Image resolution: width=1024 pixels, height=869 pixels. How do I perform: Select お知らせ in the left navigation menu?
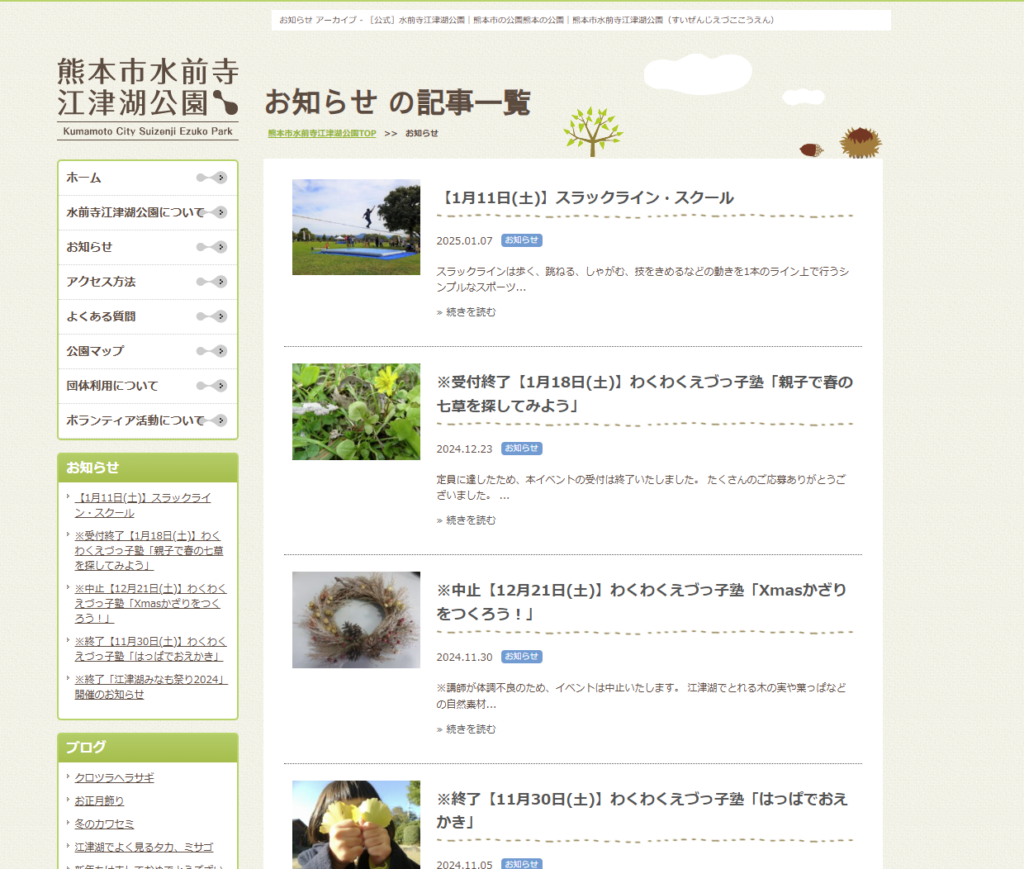pyautogui.click(x=148, y=247)
